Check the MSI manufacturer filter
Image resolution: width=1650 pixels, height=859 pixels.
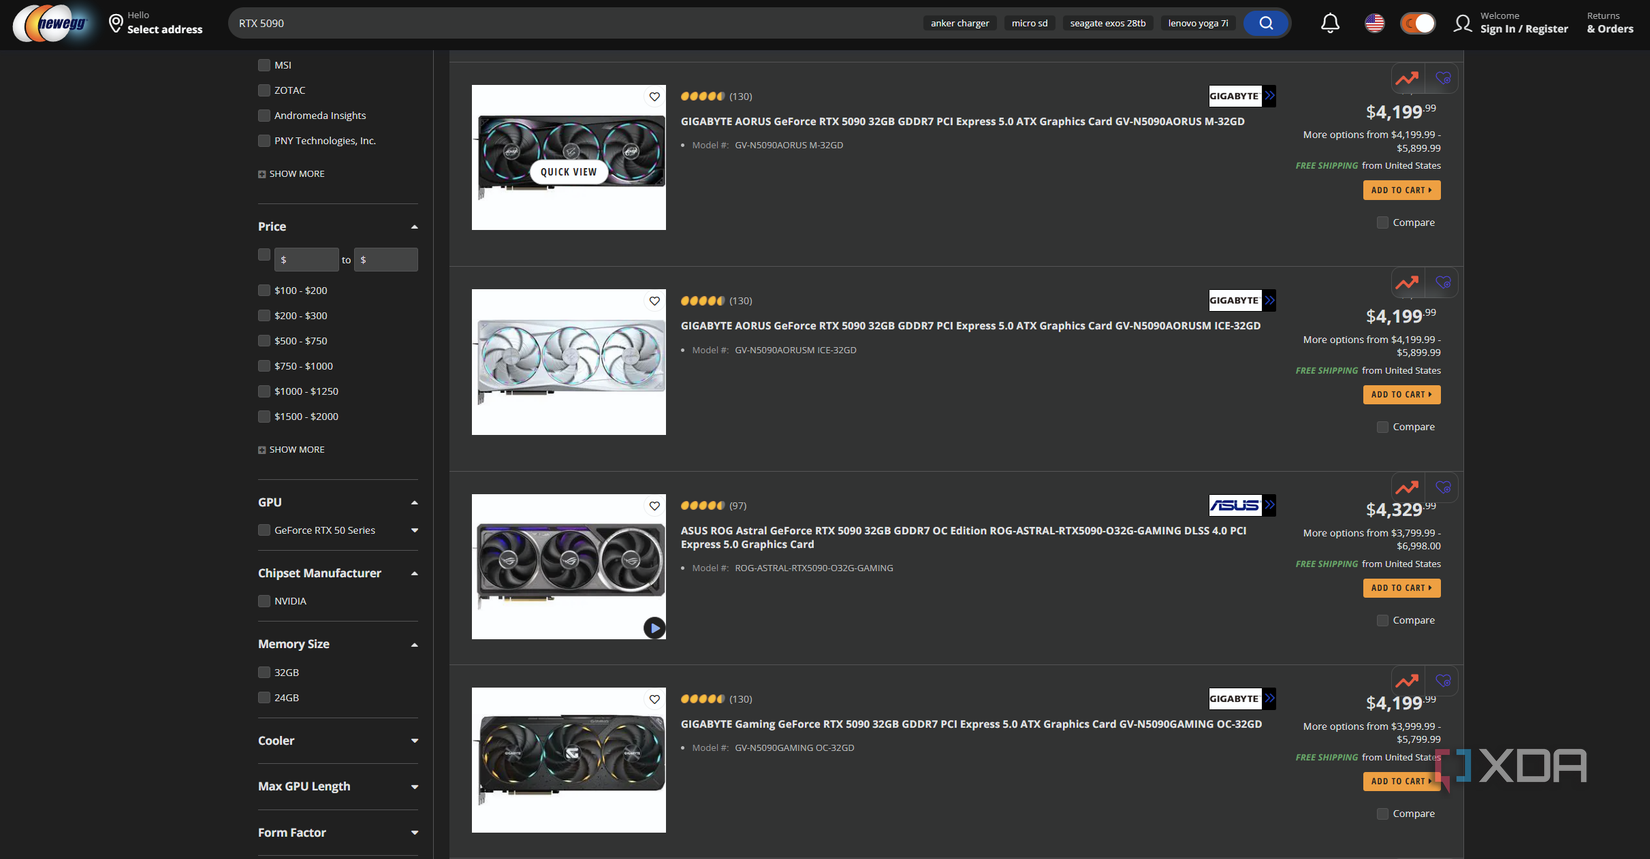click(264, 65)
